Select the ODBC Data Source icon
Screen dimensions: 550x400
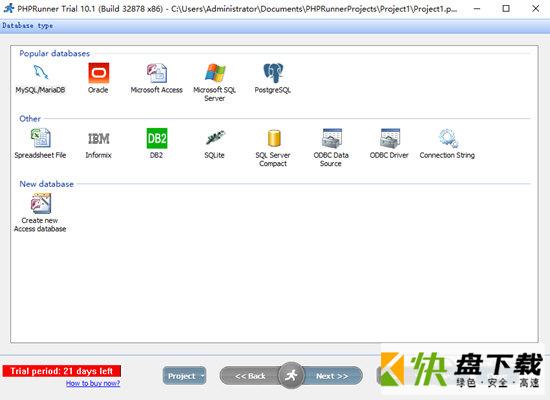click(x=331, y=138)
